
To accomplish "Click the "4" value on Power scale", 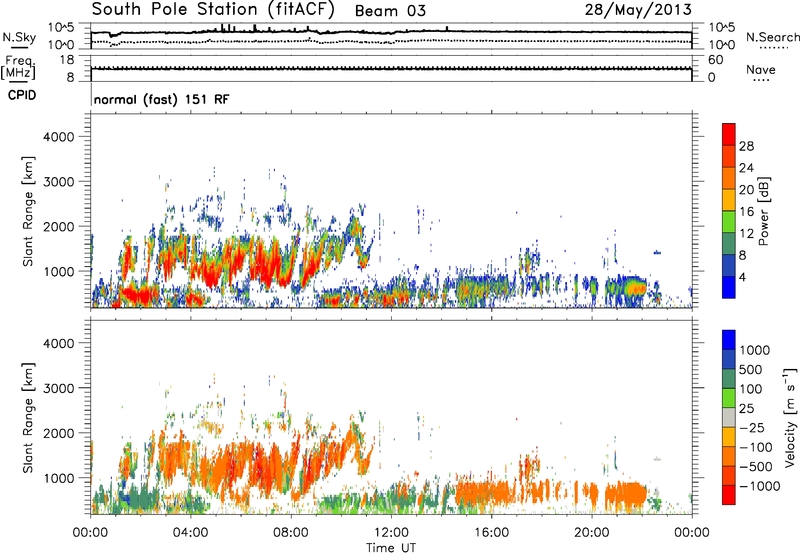I will (743, 277).
